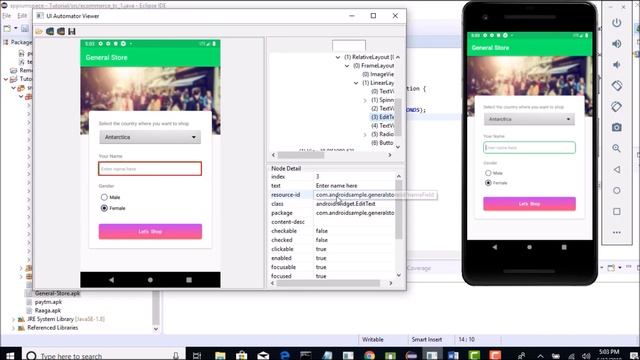This screenshot has width=640, height=360.
Task: Open Antarctica country dropdown on emulator phone
Action: click(x=529, y=119)
